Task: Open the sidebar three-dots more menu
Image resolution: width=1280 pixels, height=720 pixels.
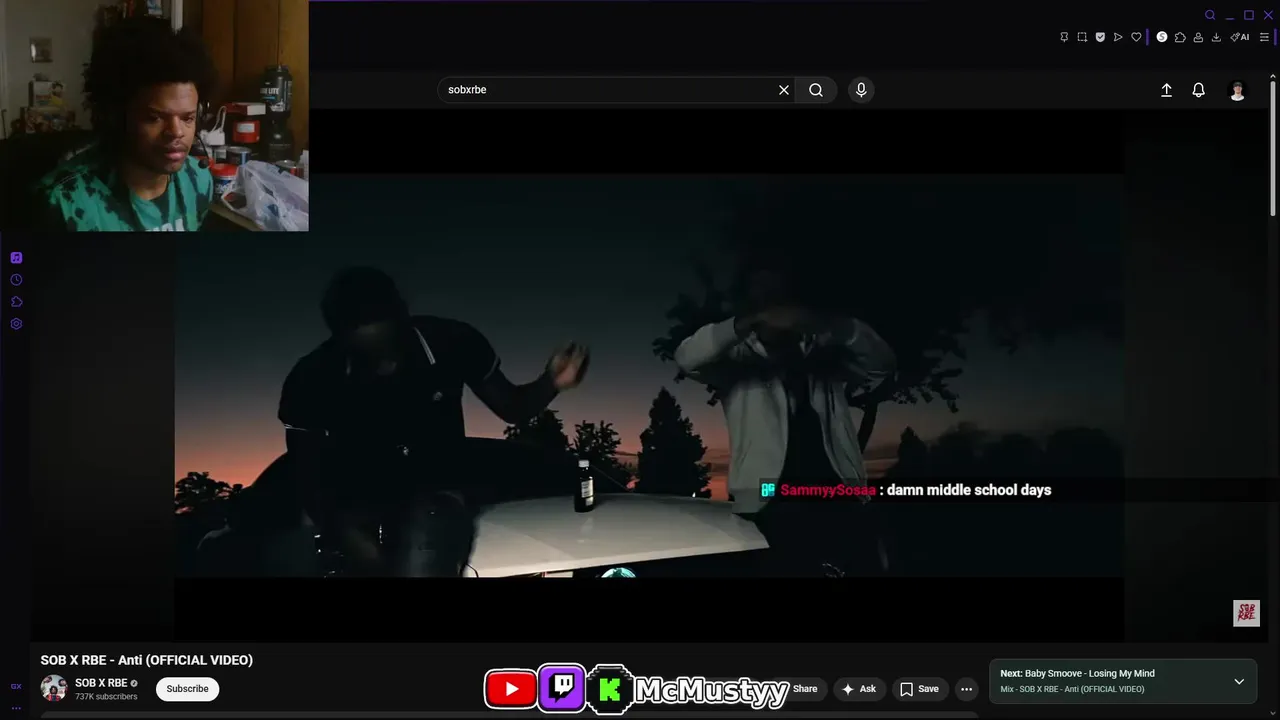Action: [x=16, y=708]
